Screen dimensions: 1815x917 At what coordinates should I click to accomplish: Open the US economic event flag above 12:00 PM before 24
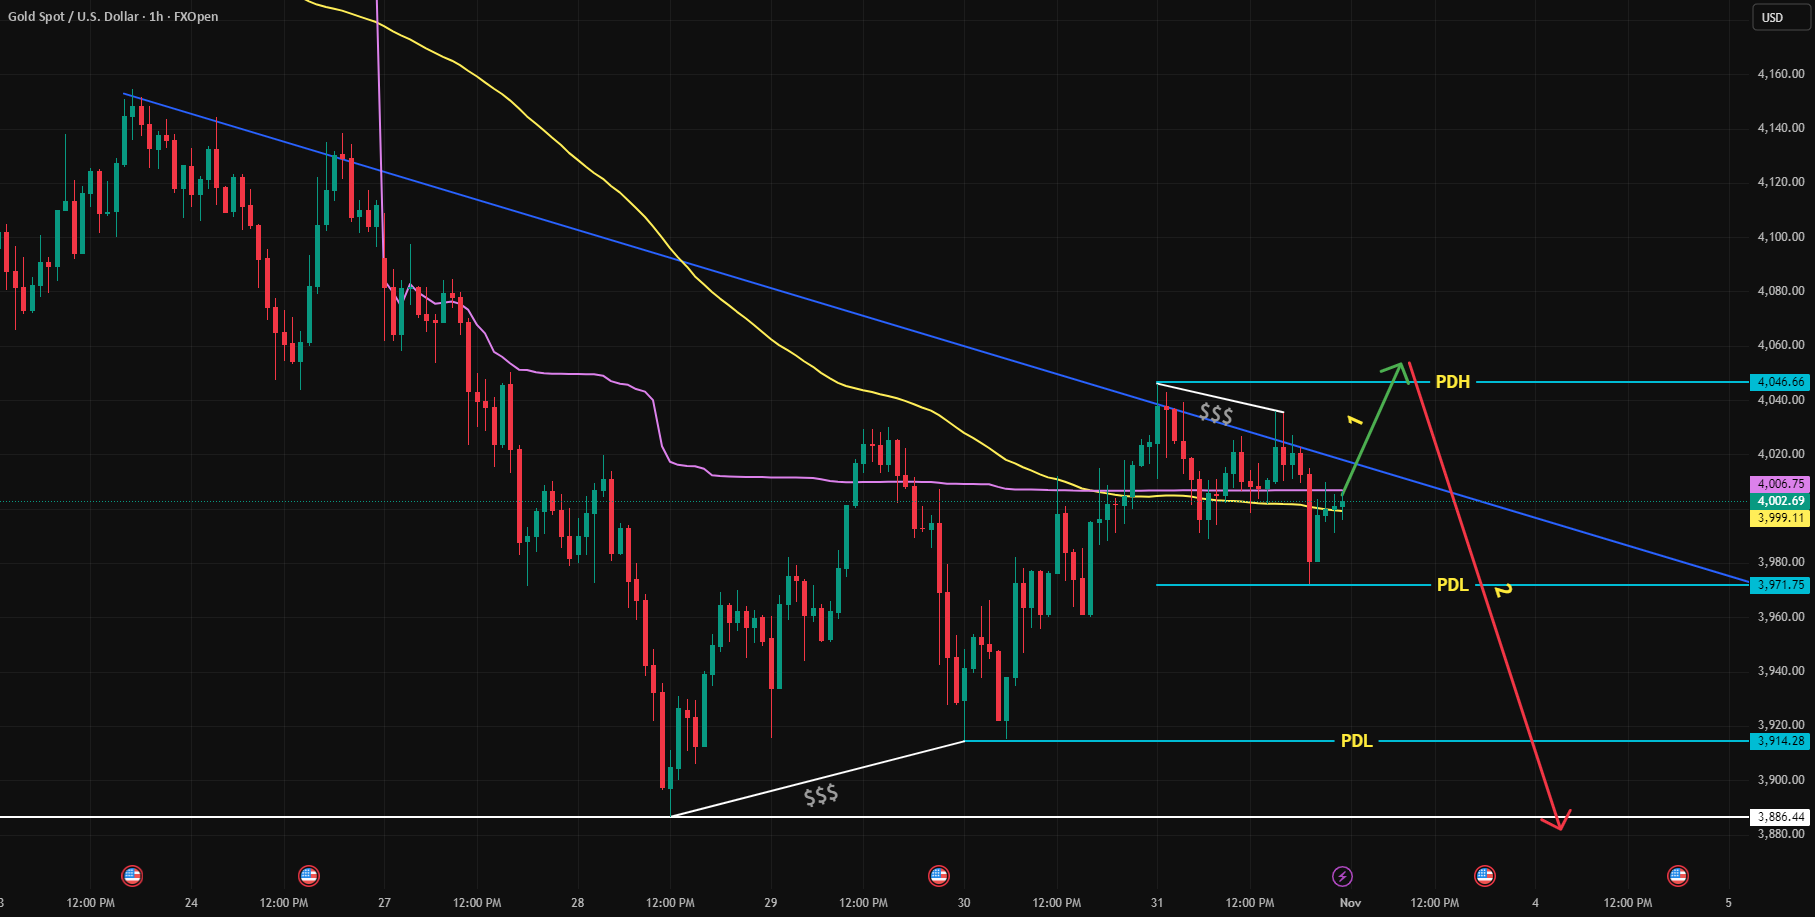pyautogui.click(x=132, y=876)
